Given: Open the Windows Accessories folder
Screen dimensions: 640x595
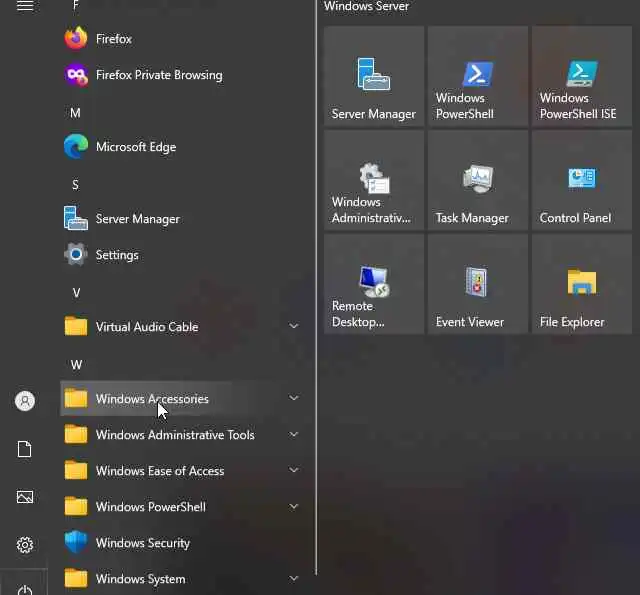Looking at the screenshot, I should (180, 399).
